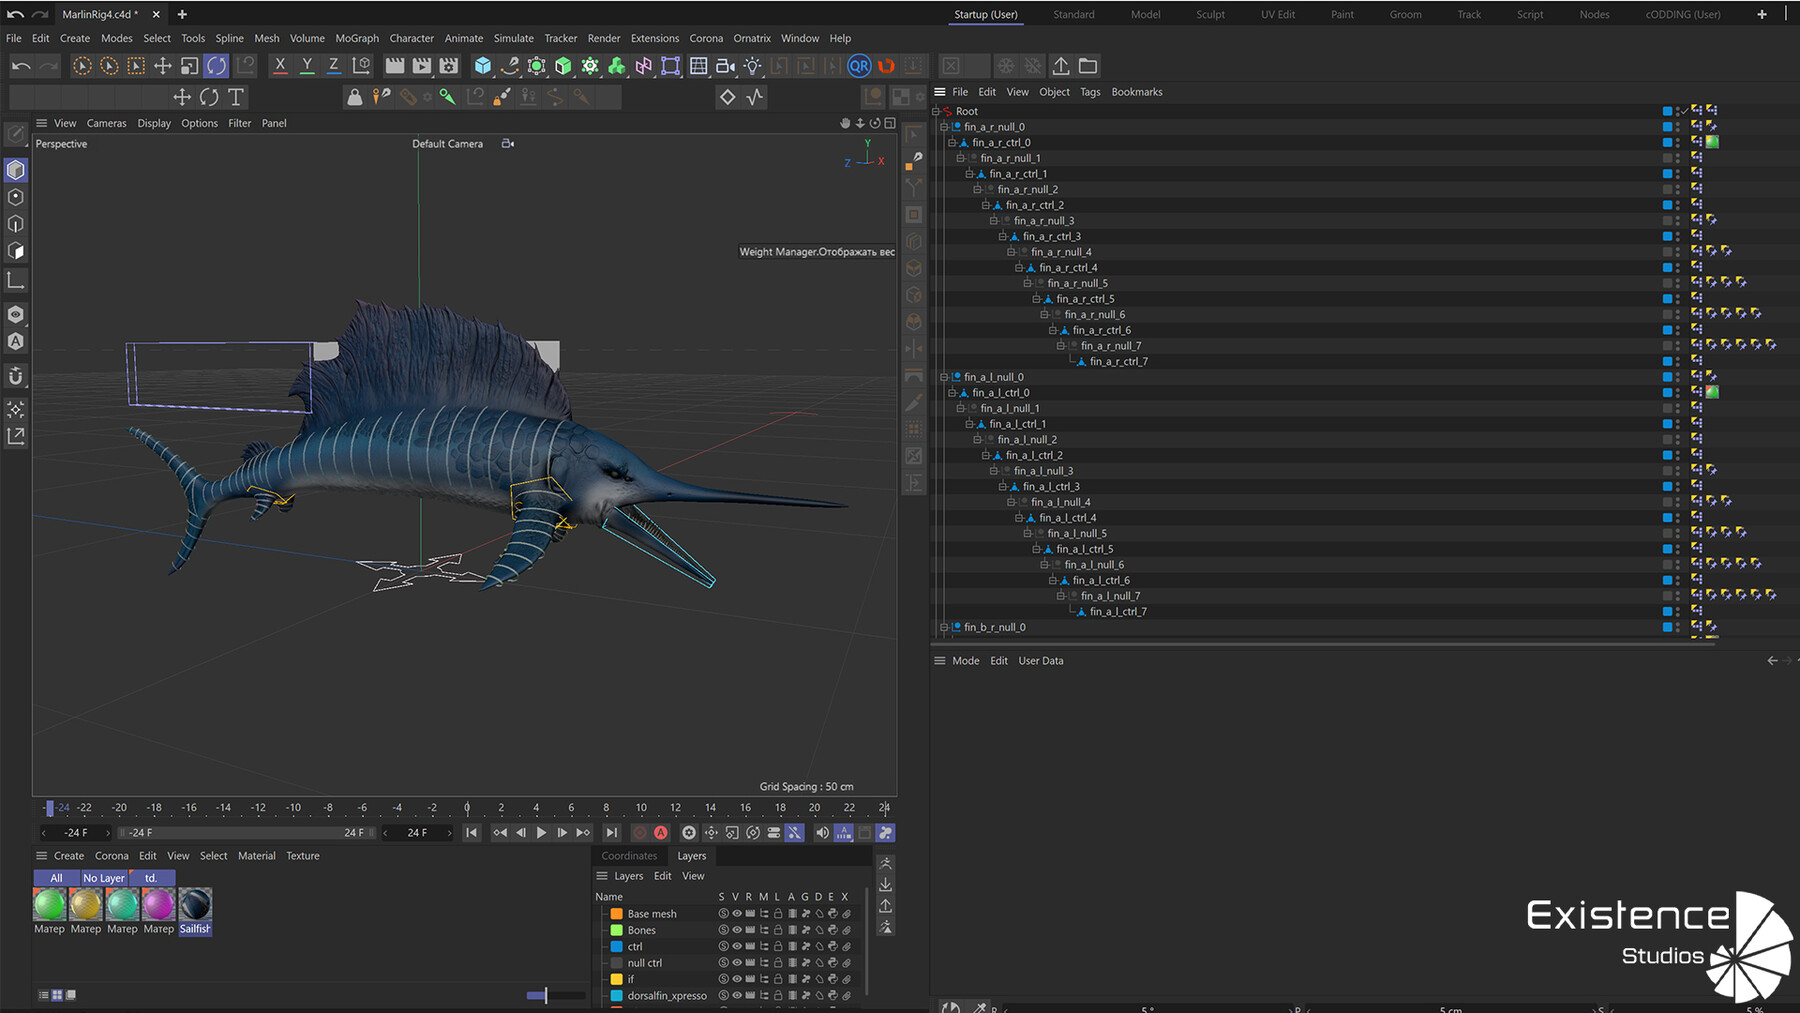Collapse the Root node in Object Manager
This screenshot has height=1013, width=1800.
(x=937, y=111)
